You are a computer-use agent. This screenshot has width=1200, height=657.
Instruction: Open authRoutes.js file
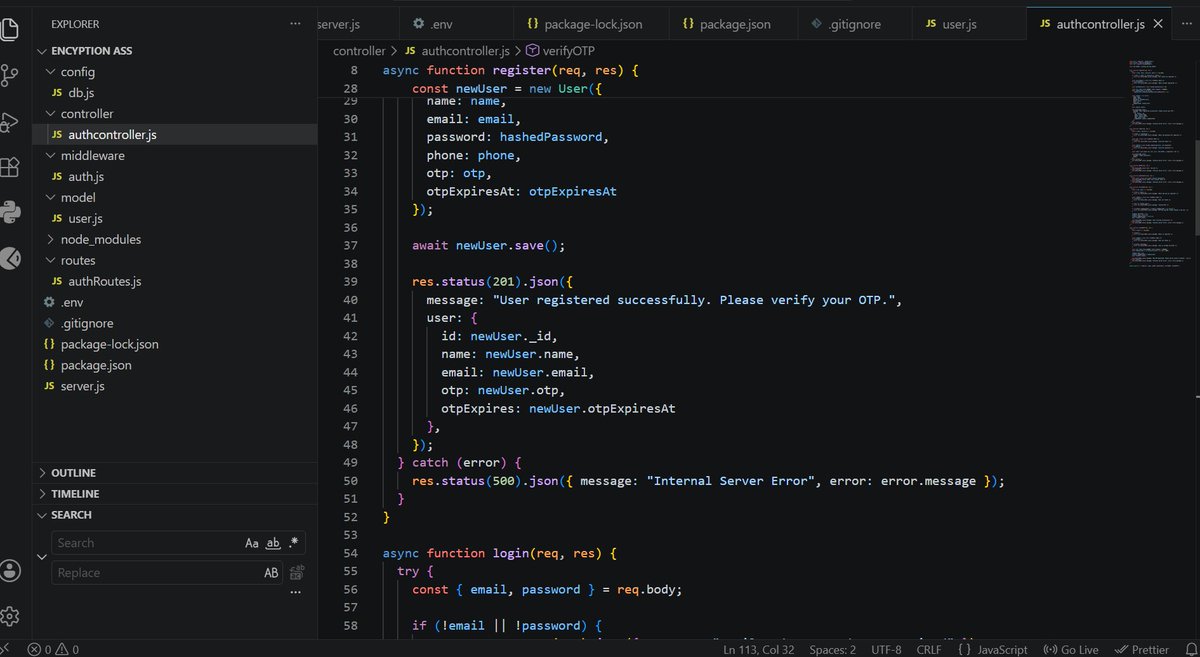105,282
